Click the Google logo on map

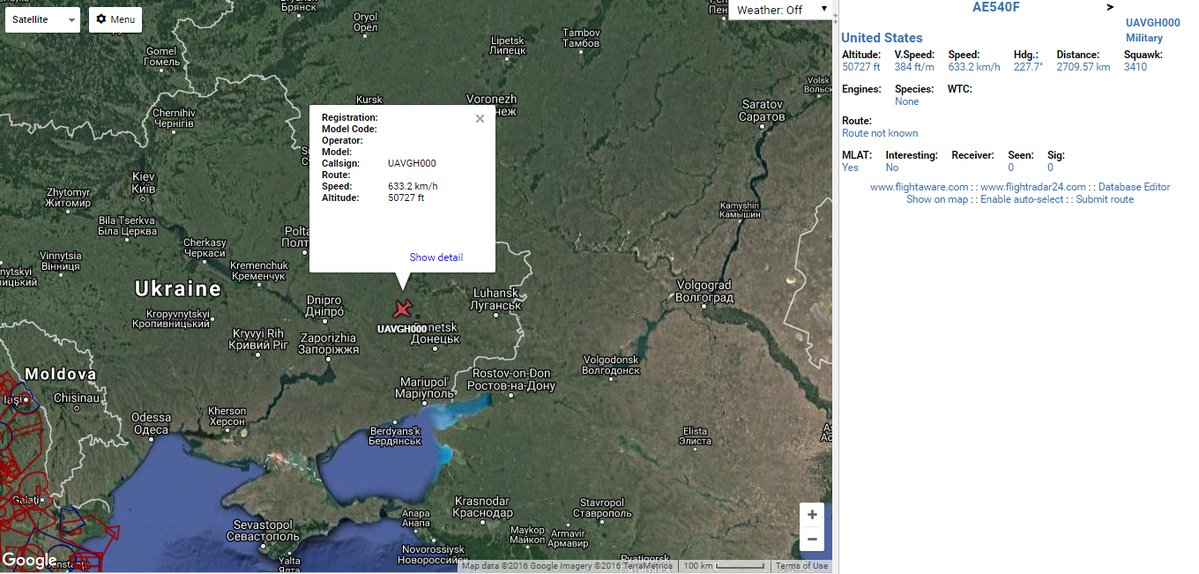pyautogui.click(x=29, y=560)
